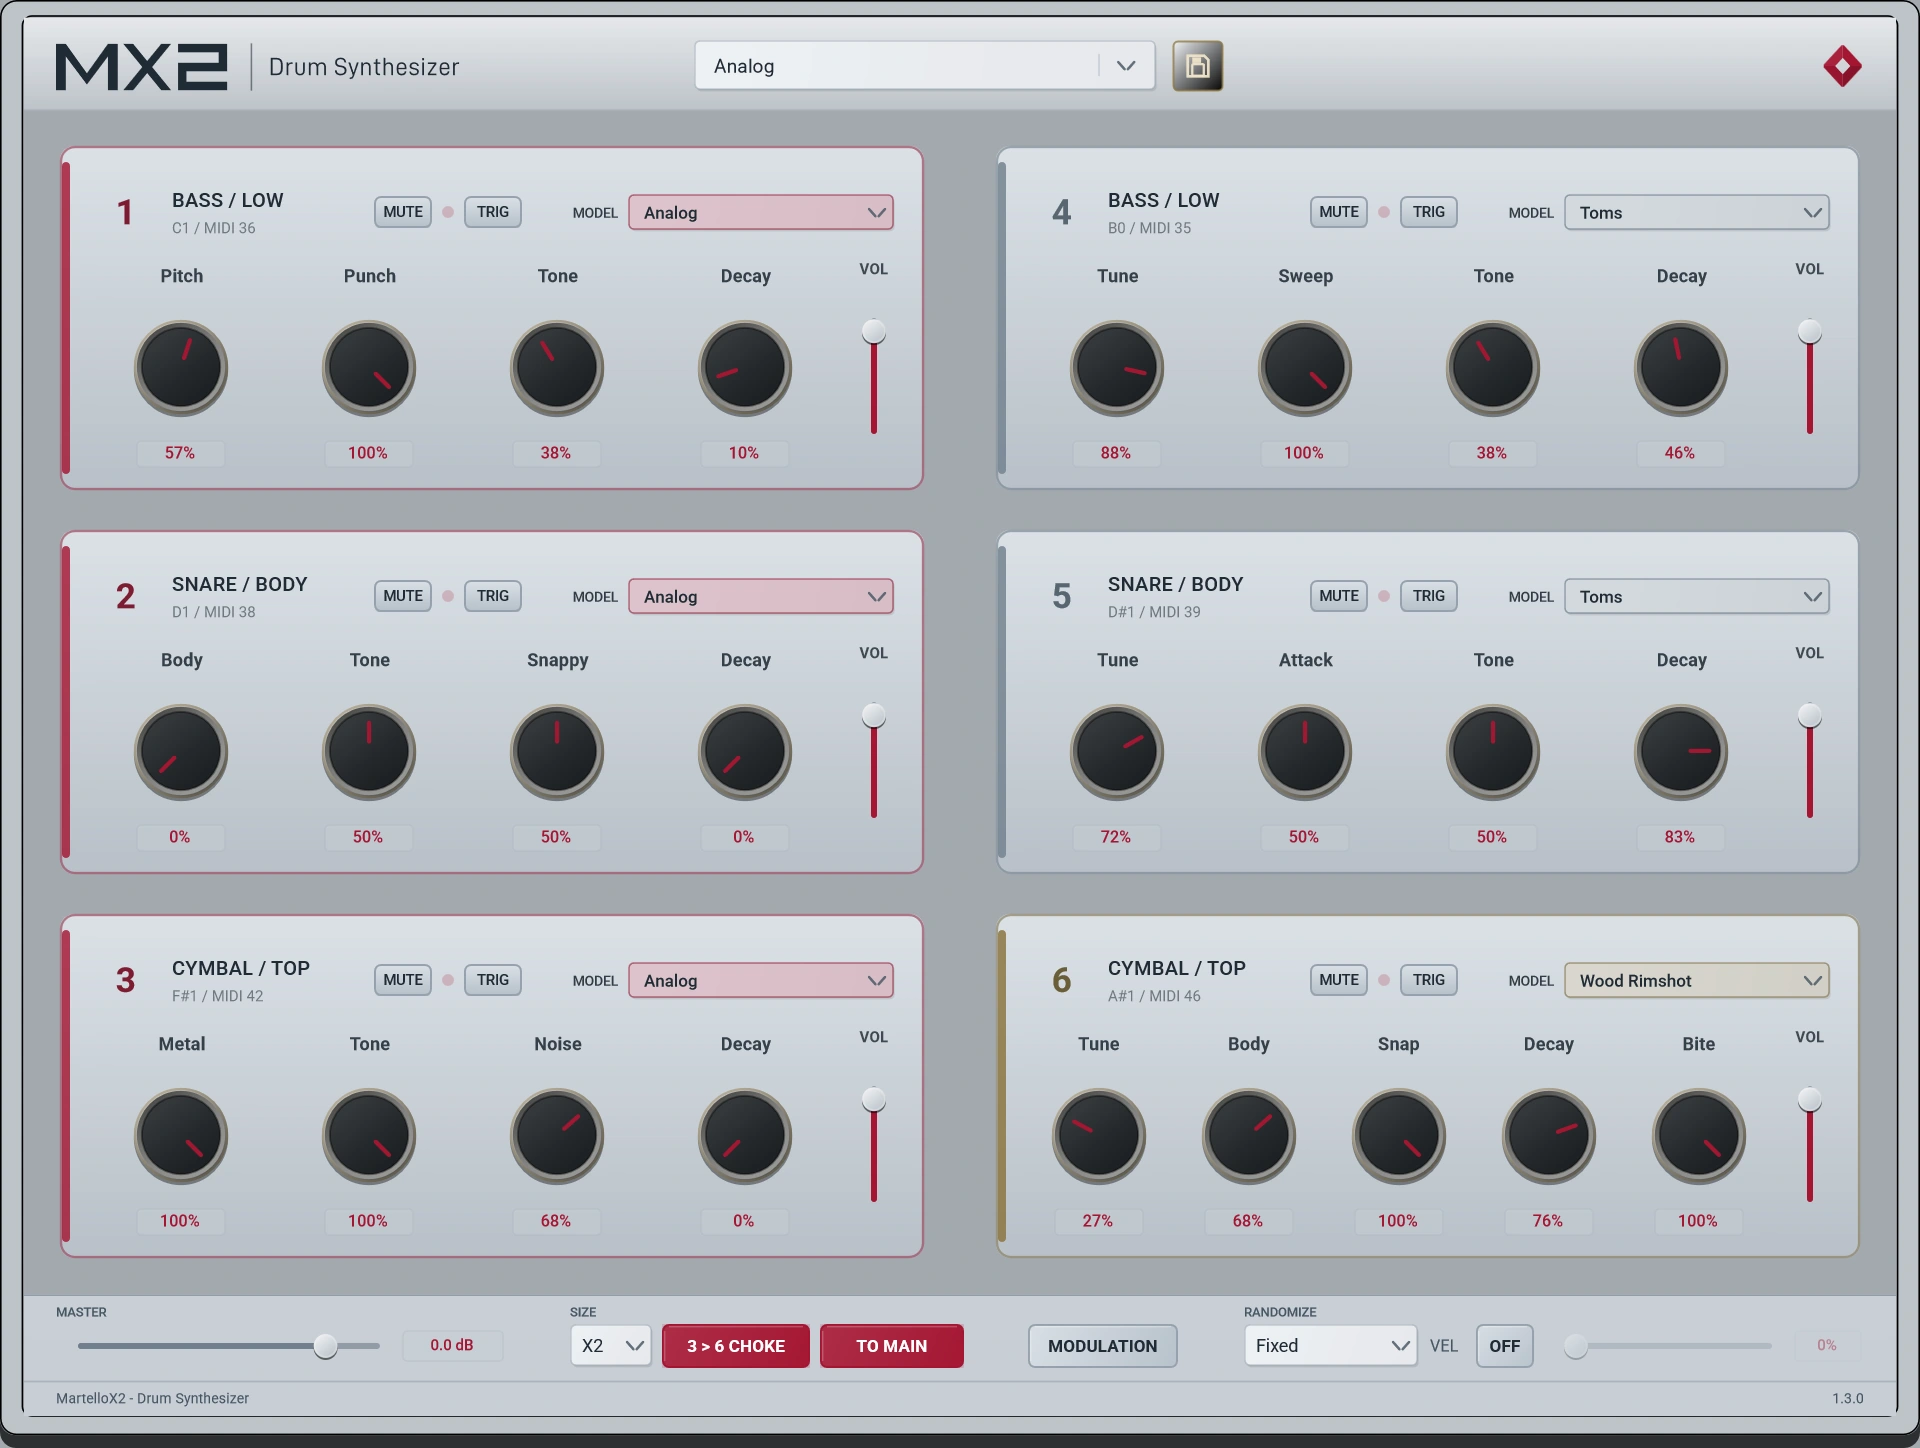Open the Wood Rimshot MODEL dropdown
This screenshot has height=1448, width=1920.
[x=1697, y=980]
